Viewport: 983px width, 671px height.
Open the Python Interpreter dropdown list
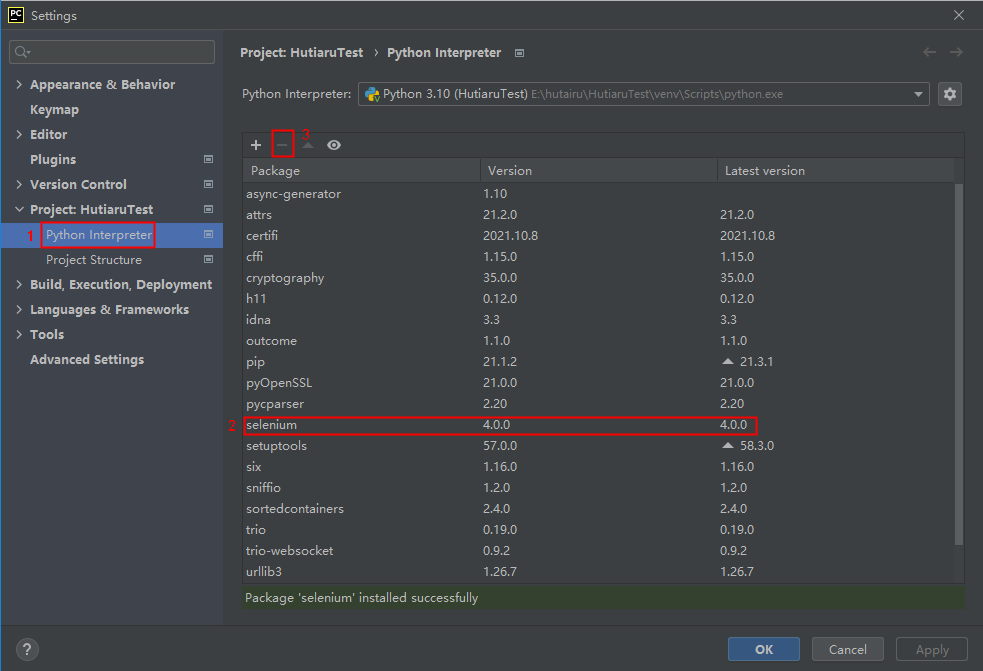[x=917, y=93]
